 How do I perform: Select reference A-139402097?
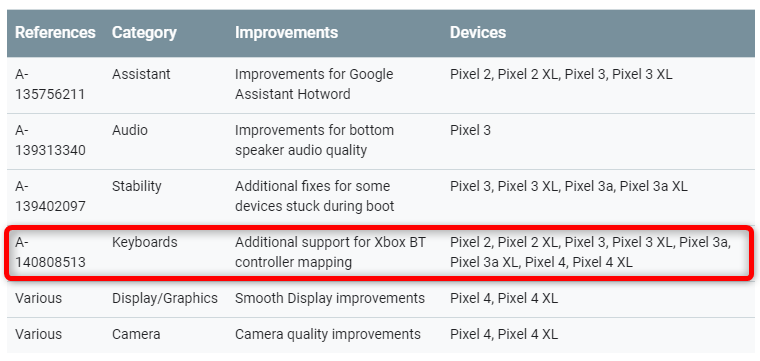[x=50, y=196]
